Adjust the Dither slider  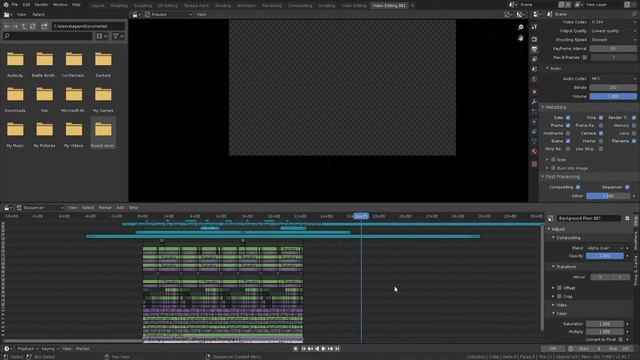point(608,196)
